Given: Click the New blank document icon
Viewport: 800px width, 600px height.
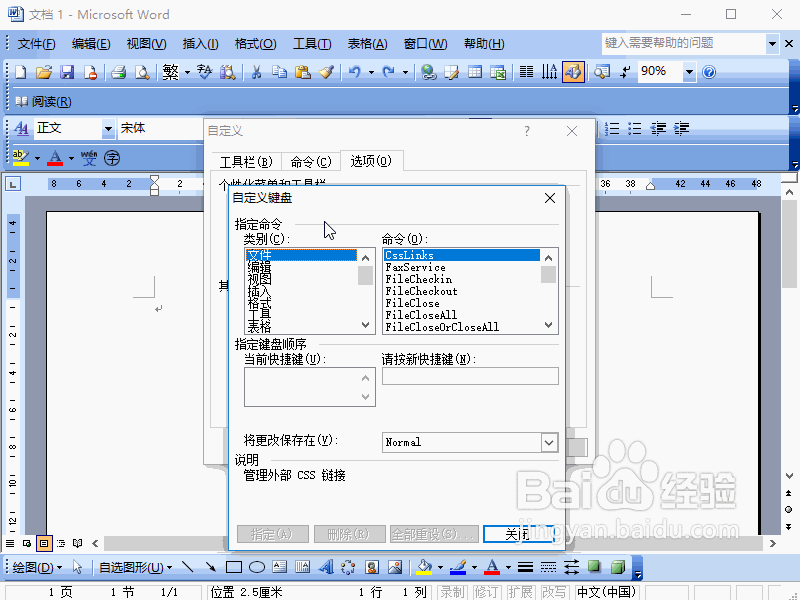Looking at the screenshot, I should click(21, 72).
